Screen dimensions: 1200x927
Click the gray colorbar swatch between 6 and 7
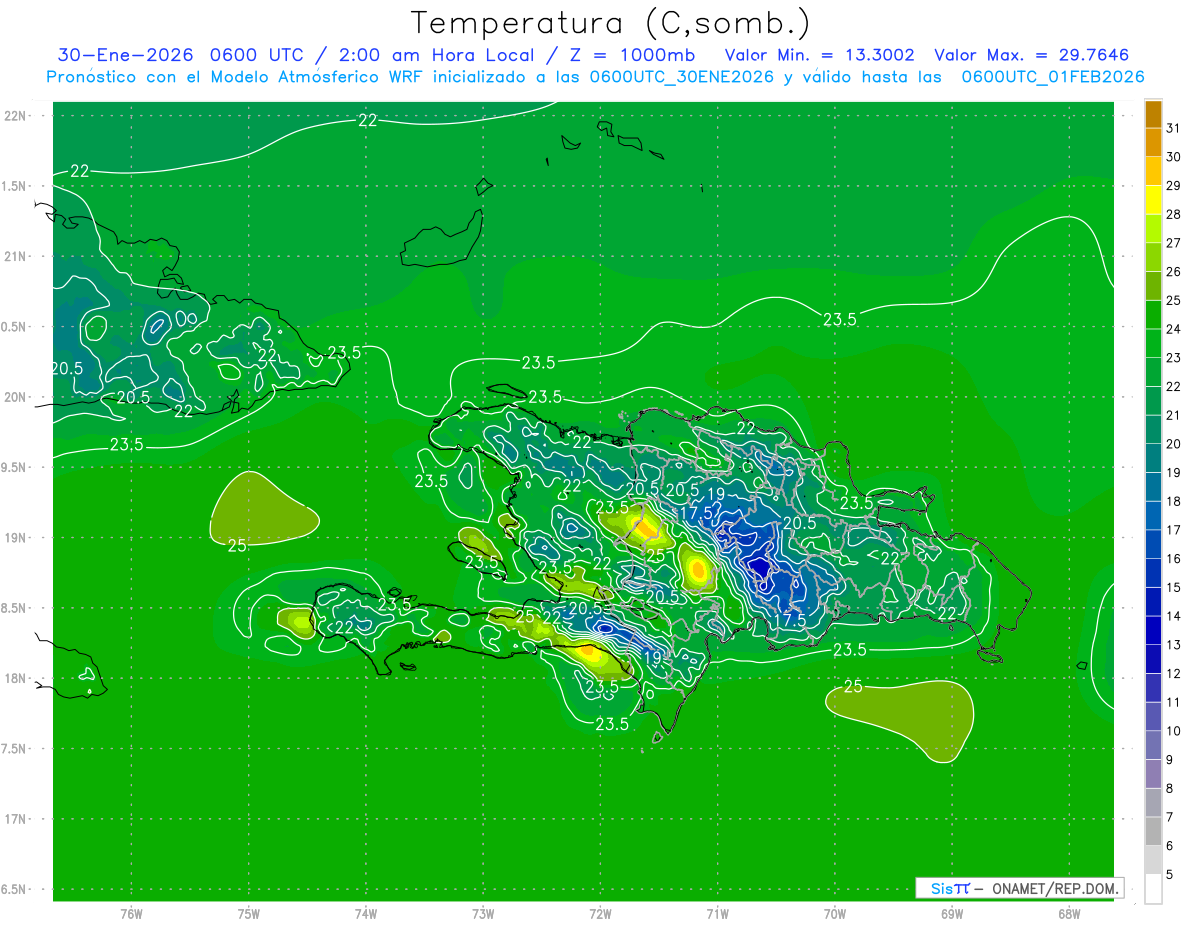coord(1153,832)
